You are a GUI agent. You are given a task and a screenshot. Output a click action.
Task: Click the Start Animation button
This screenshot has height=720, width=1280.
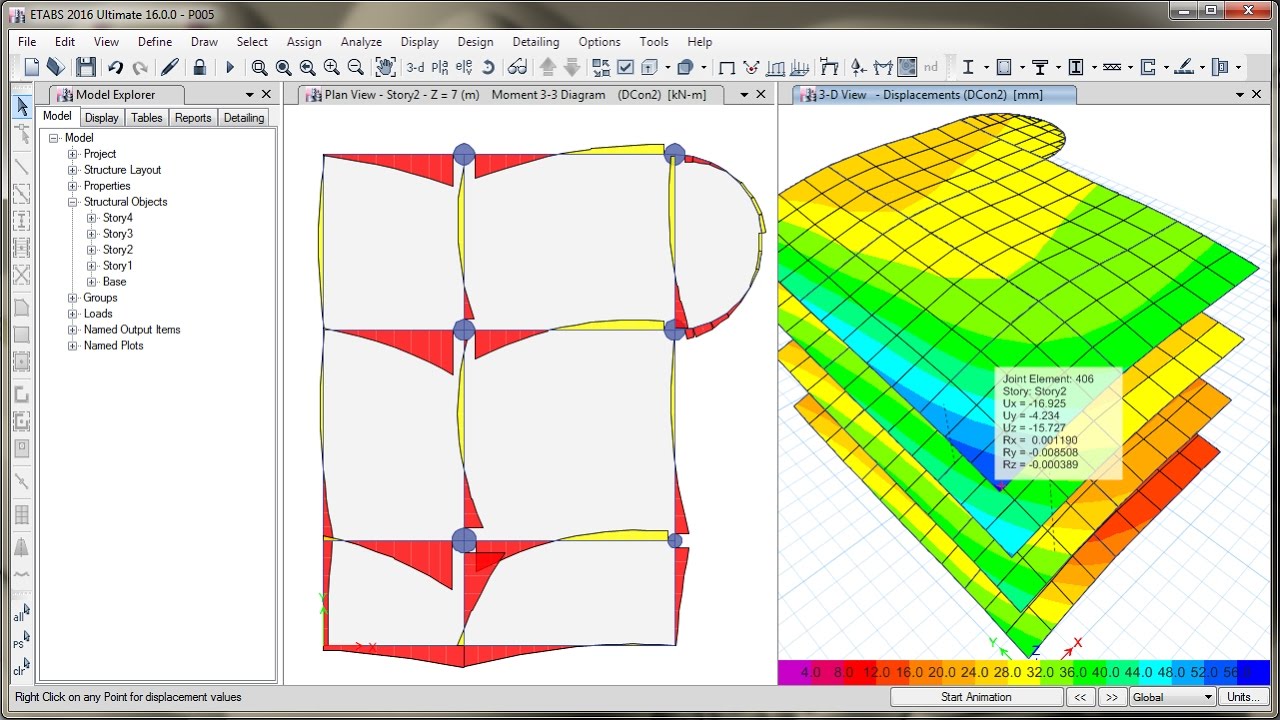click(976, 697)
